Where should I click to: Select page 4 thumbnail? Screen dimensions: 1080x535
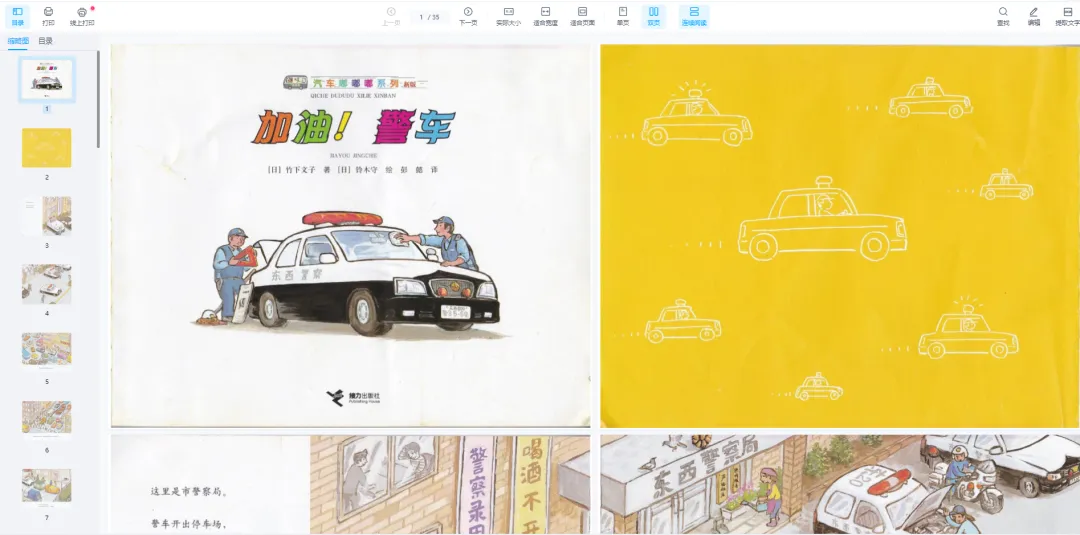click(47, 284)
